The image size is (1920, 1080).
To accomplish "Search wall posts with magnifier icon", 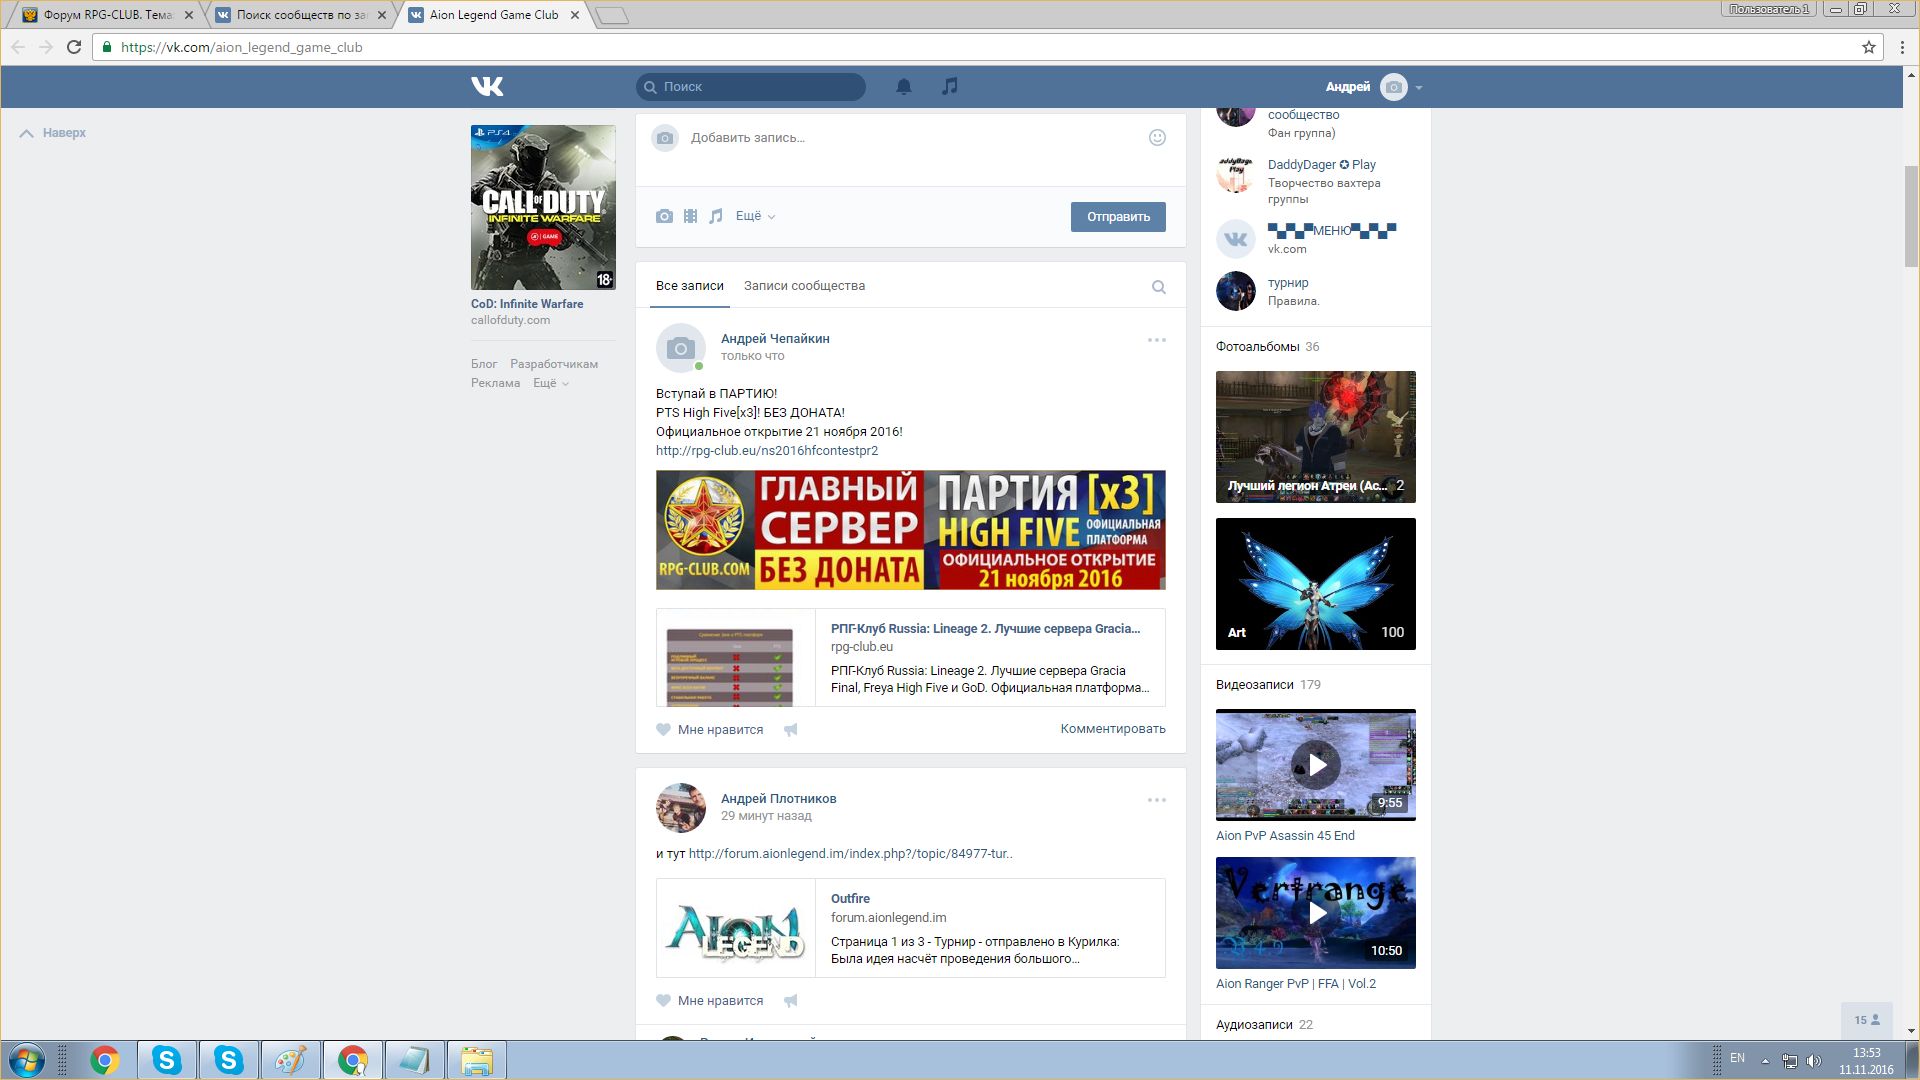I will click(x=1158, y=288).
